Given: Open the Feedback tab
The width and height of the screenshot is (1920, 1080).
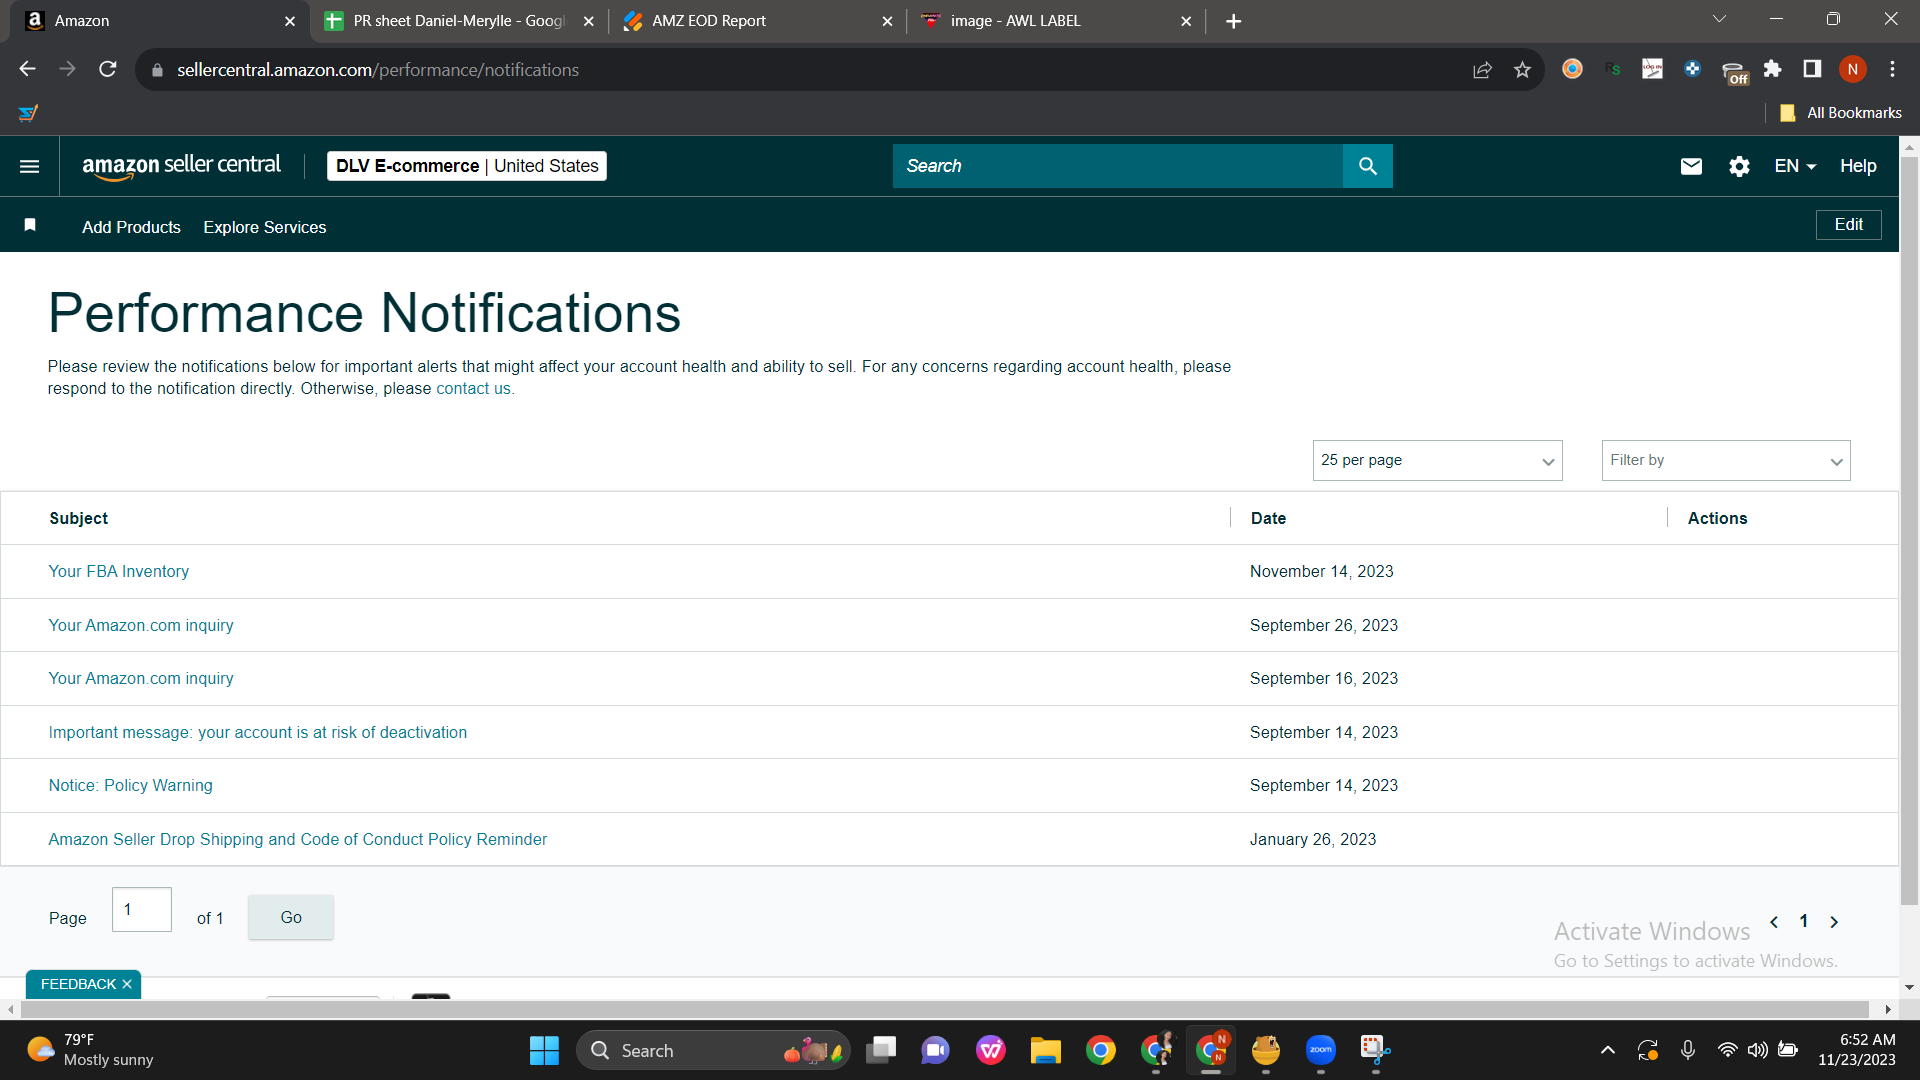Looking at the screenshot, I should [78, 985].
